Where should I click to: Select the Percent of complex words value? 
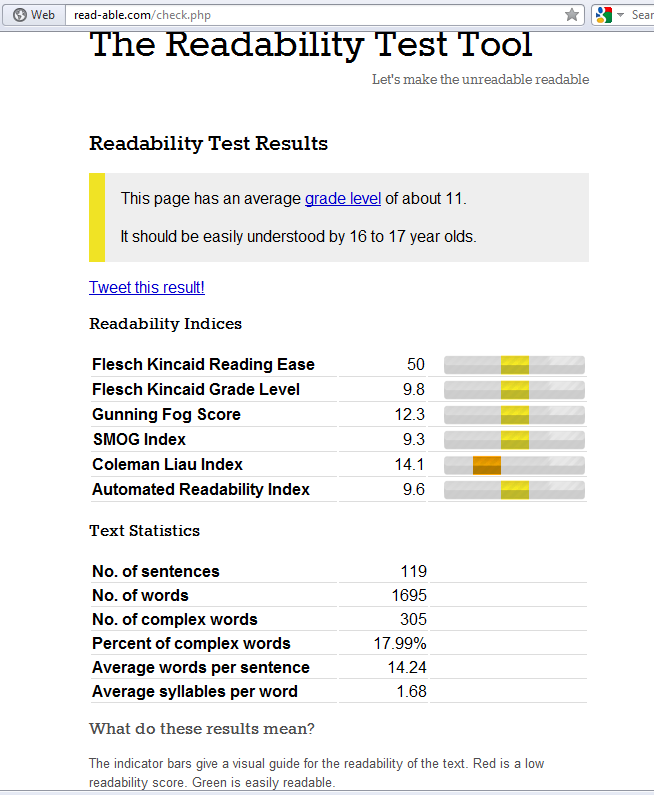pyautogui.click(x=400, y=643)
